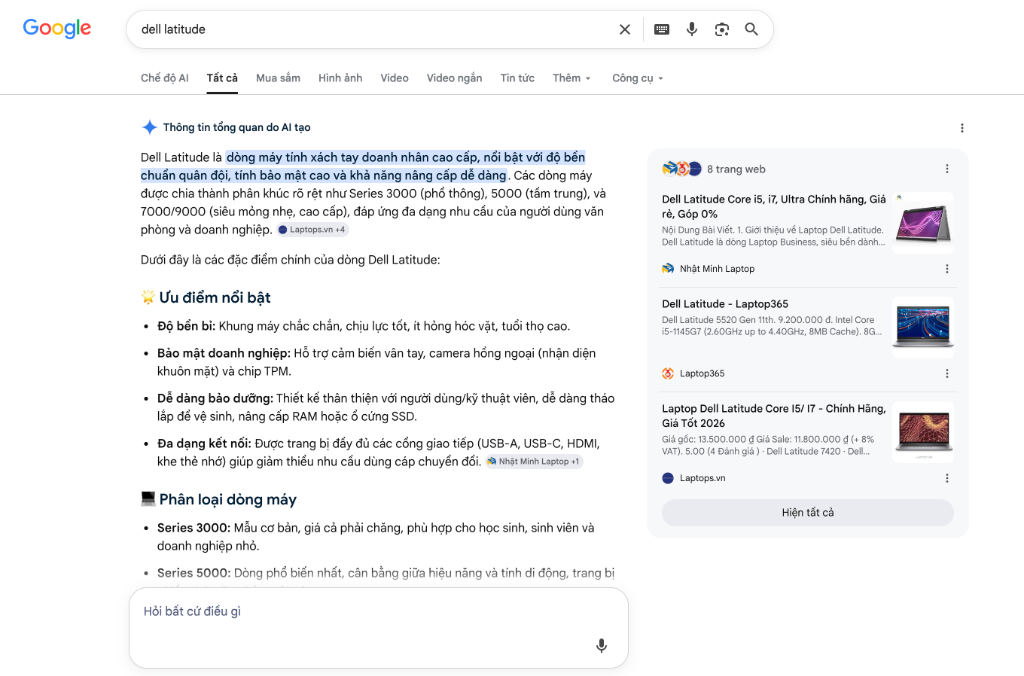Open more options for Nhật Minh Laptop result

pos(947,269)
